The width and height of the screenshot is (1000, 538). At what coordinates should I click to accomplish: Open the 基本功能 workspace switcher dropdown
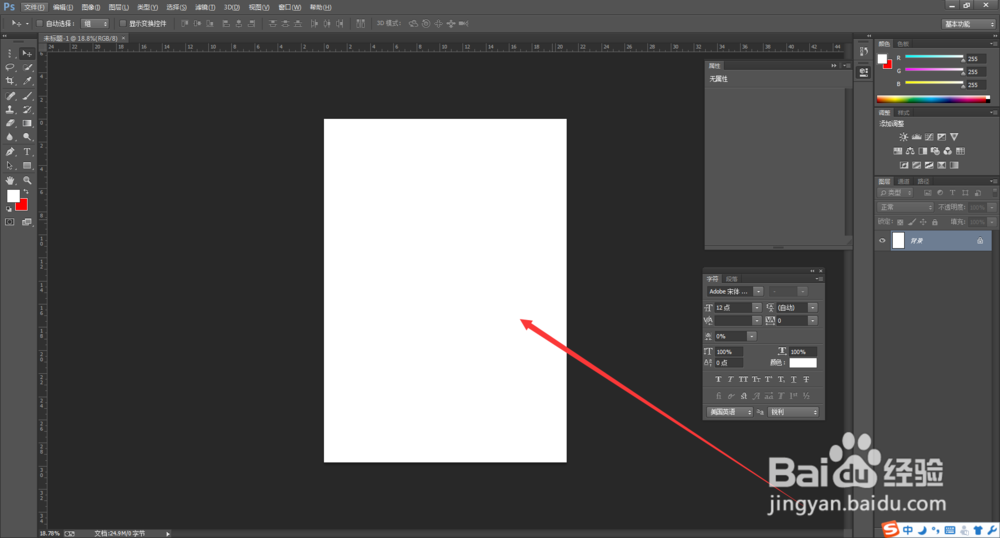pyautogui.click(x=968, y=24)
